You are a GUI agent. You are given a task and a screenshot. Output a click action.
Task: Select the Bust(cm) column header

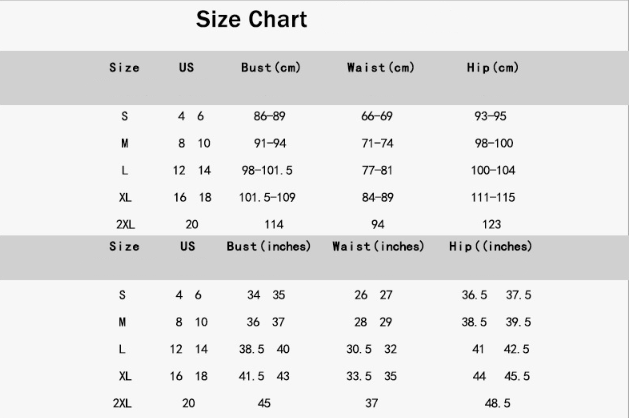[270, 68]
